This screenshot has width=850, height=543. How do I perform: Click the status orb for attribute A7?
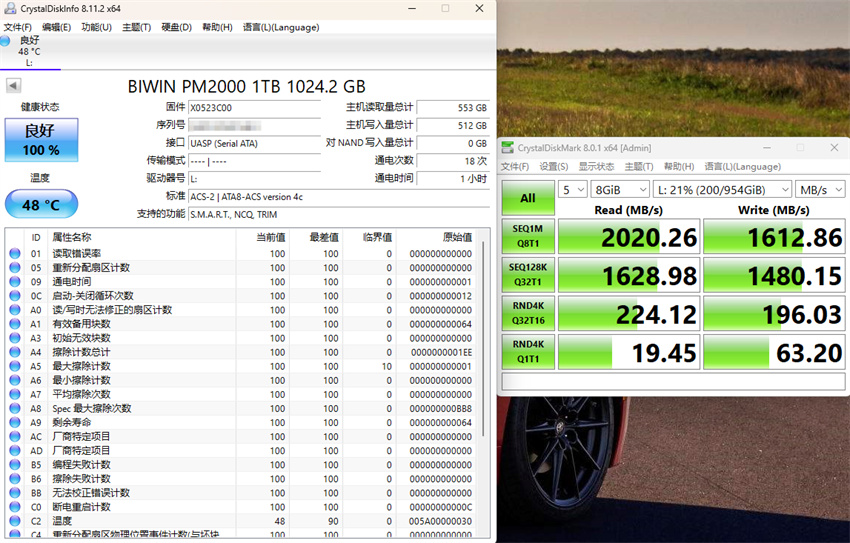point(15,394)
